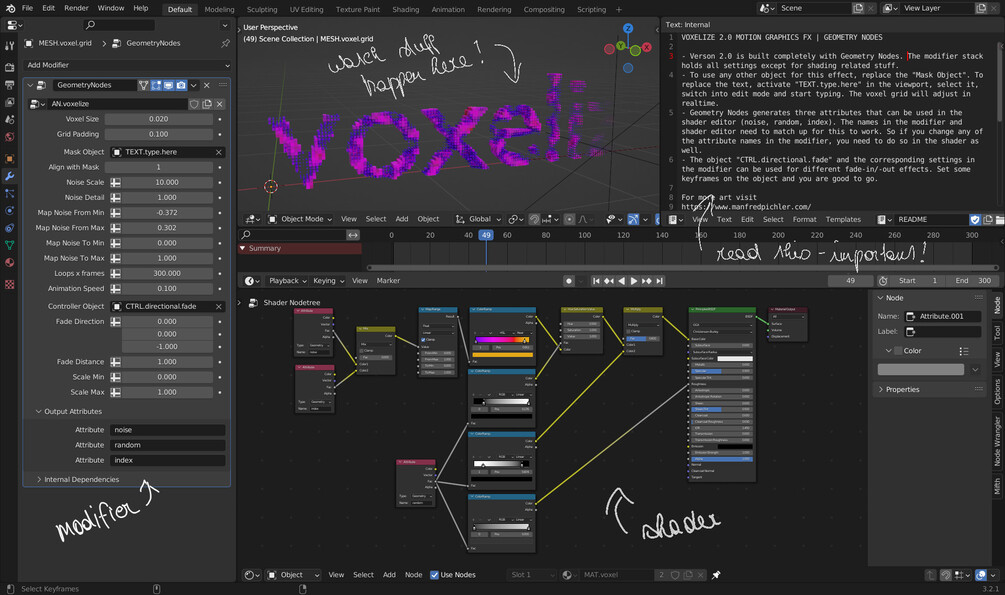Open the Playback dropdown
The image size is (1005, 595).
pyautogui.click(x=287, y=281)
